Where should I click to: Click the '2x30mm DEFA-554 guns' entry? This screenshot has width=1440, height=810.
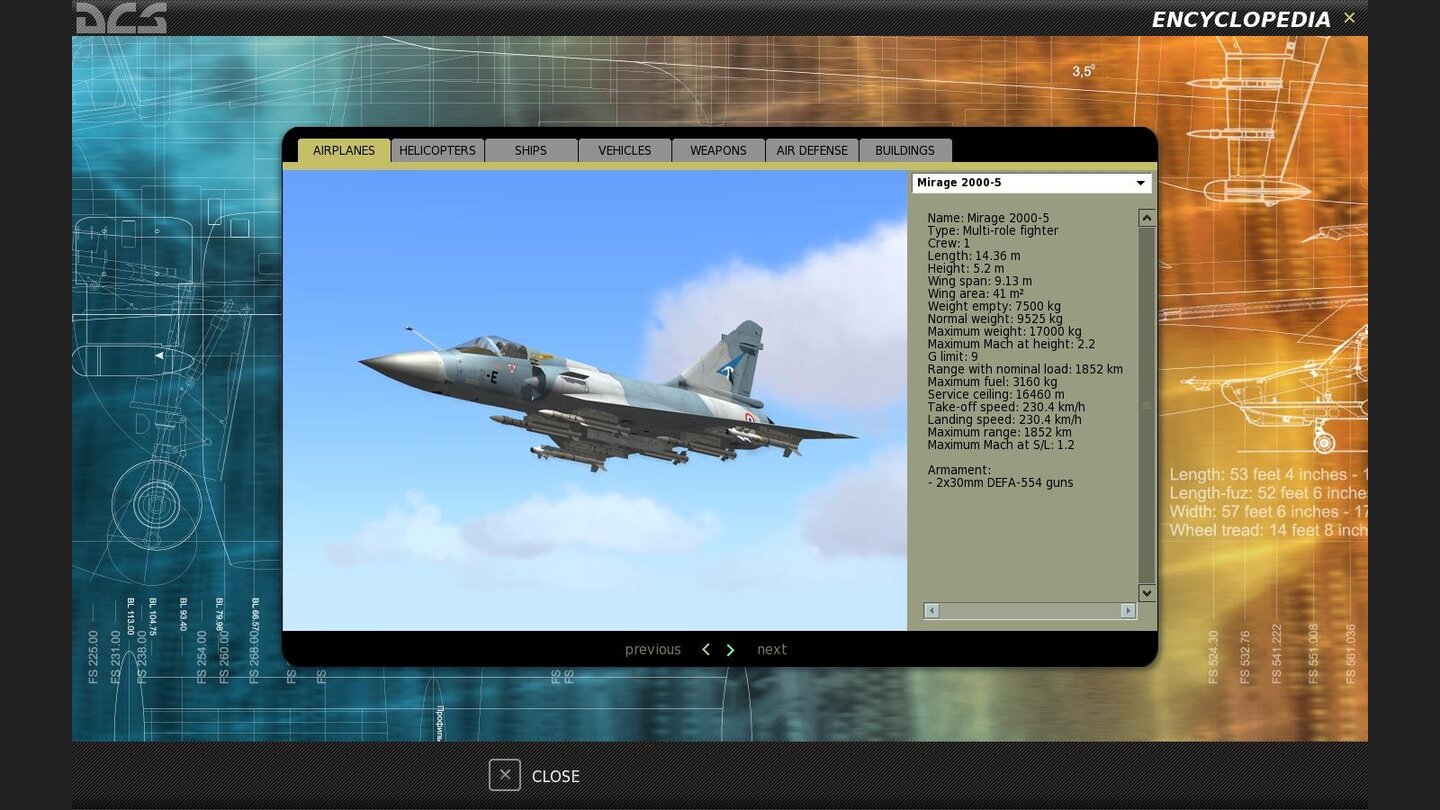[x=1000, y=483]
